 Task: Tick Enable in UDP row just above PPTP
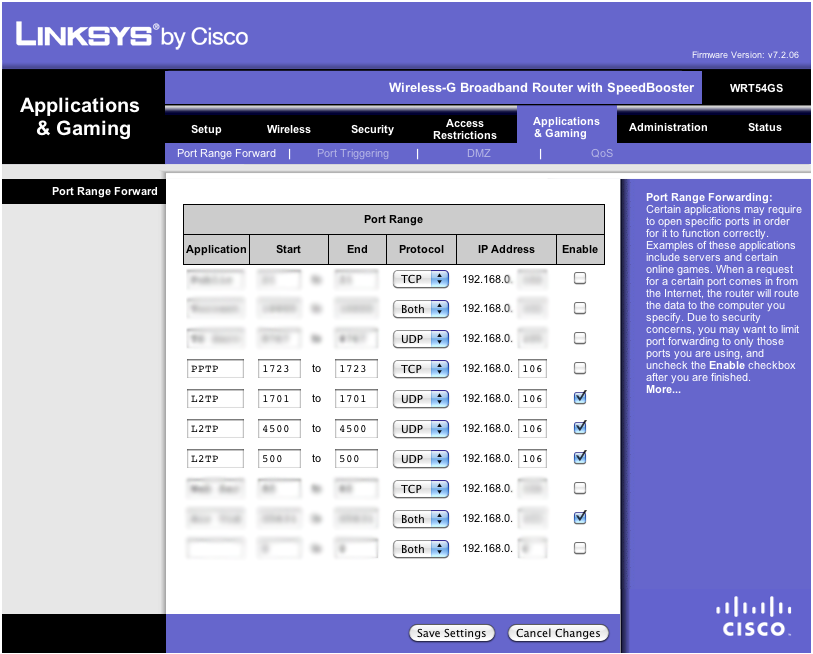[580, 338]
